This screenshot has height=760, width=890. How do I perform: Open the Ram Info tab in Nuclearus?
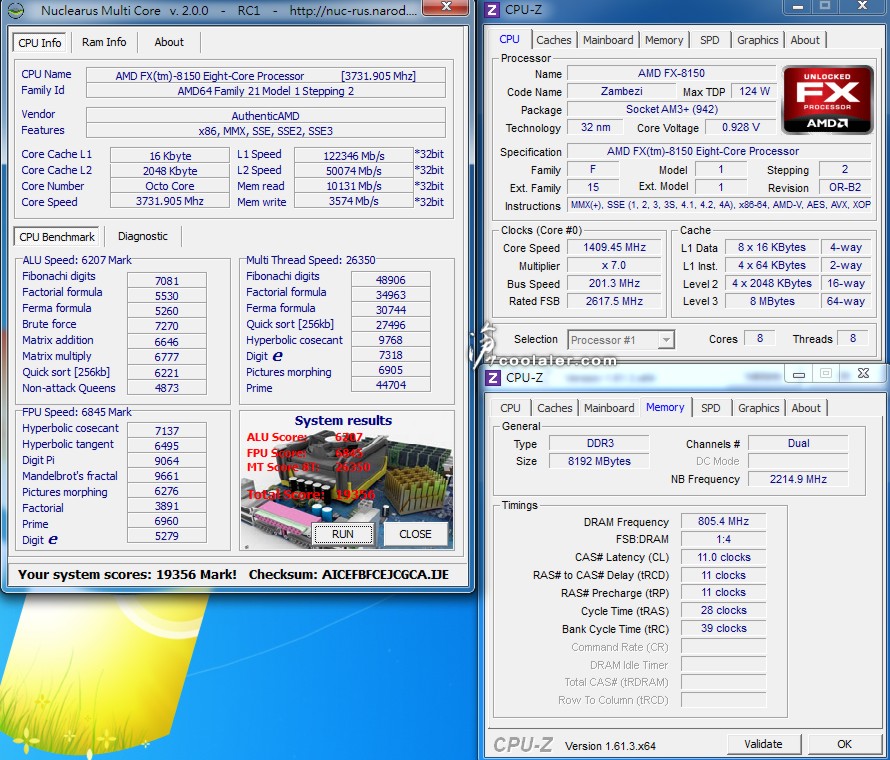click(x=104, y=42)
